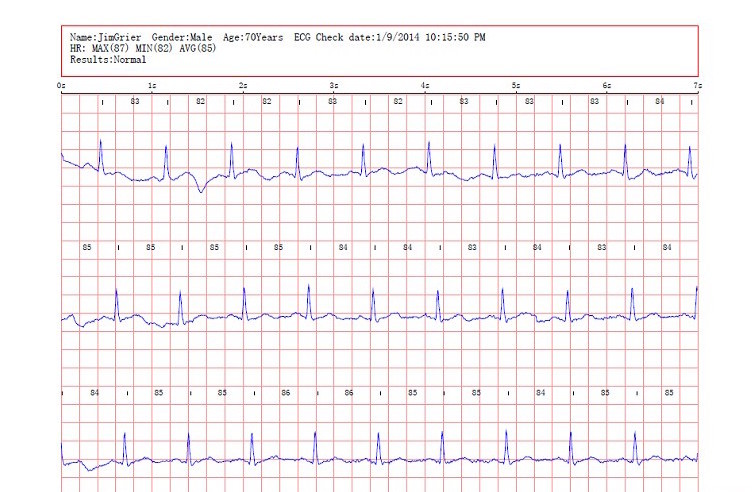Click the 7s time axis marker
Screen dimensions: 752x492
coord(697,86)
